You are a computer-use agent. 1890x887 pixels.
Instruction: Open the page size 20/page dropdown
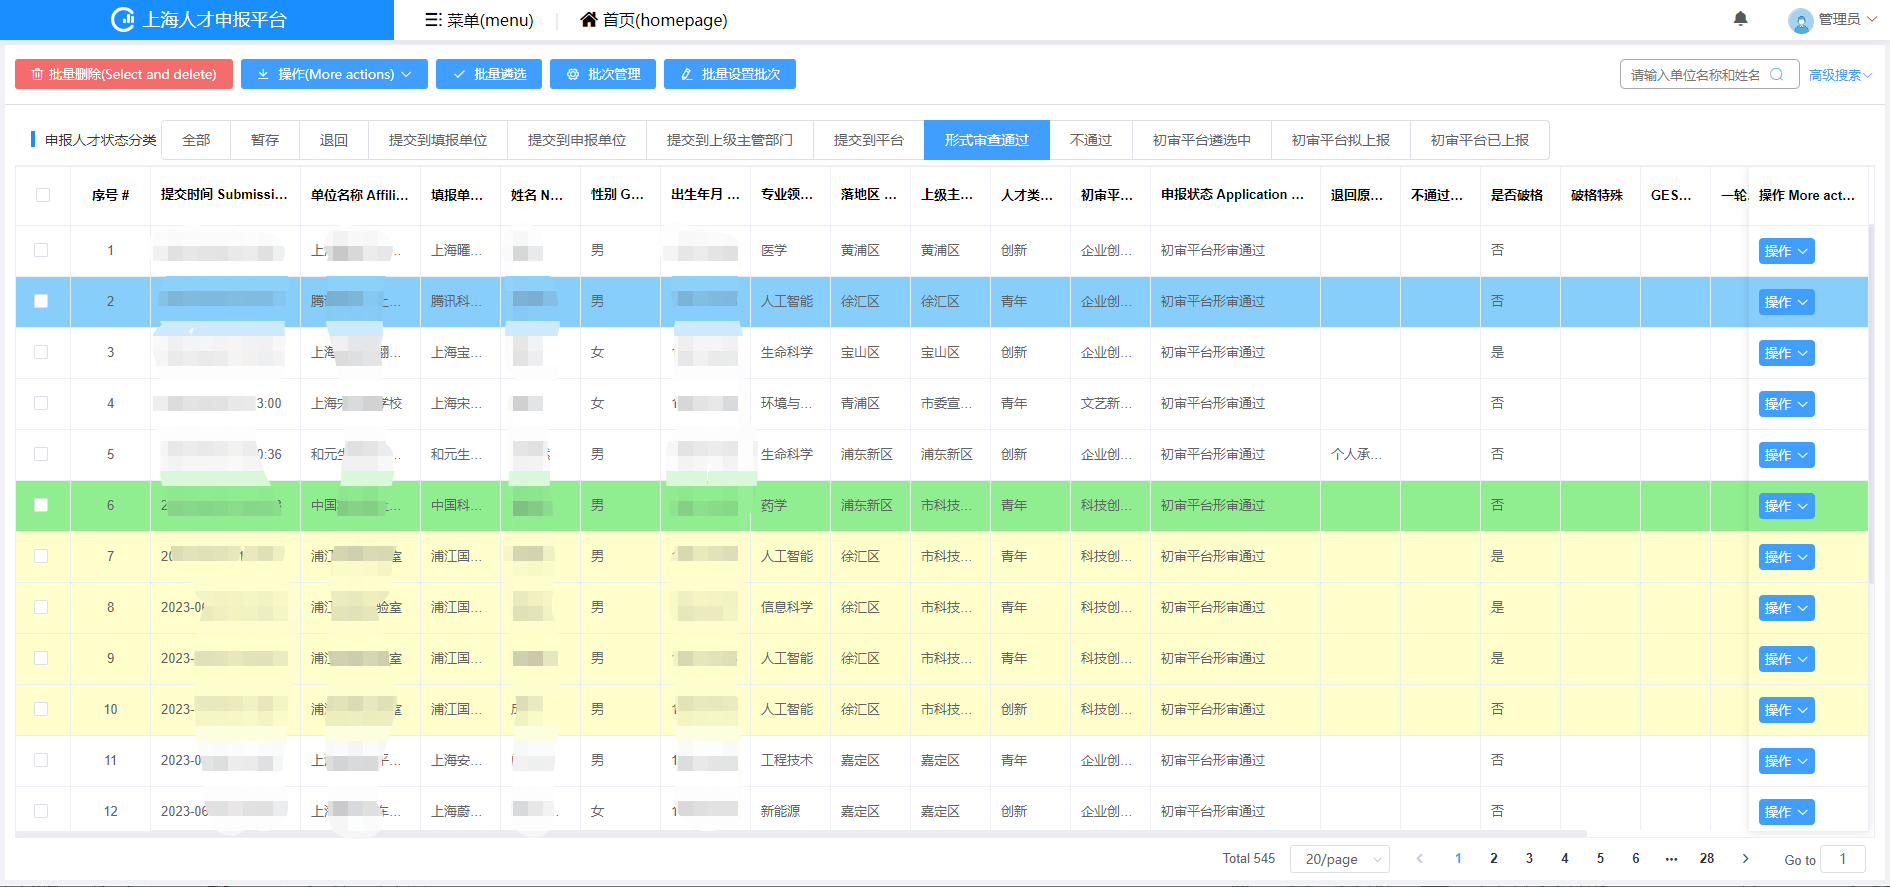pos(1339,859)
